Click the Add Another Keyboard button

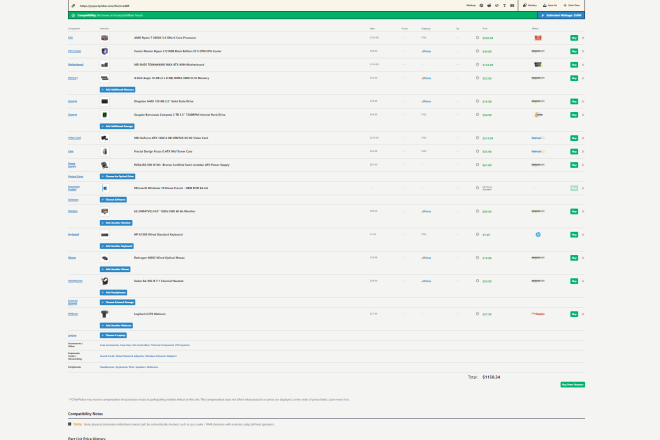click(117, 246)
